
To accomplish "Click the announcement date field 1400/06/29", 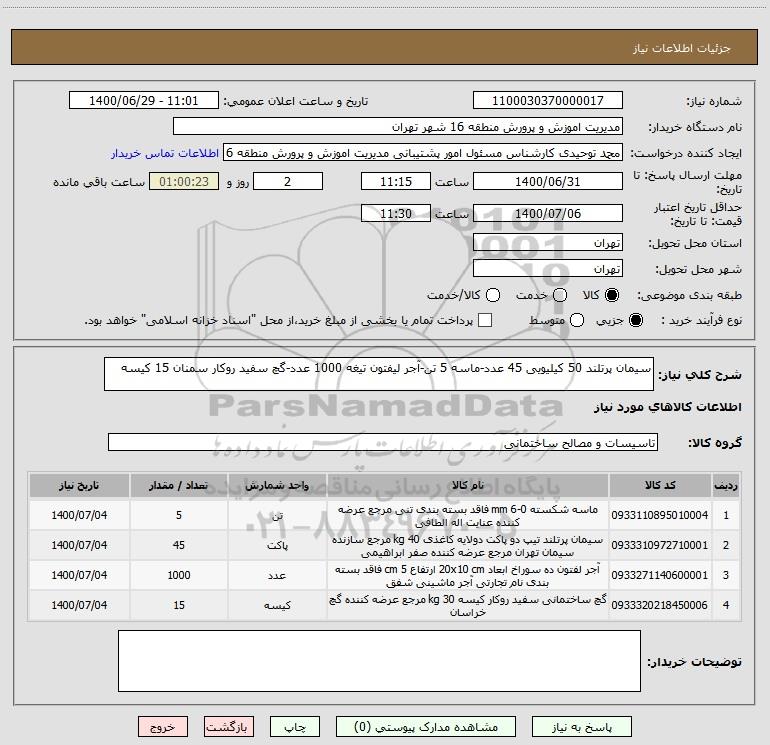I will coord(143,100).
